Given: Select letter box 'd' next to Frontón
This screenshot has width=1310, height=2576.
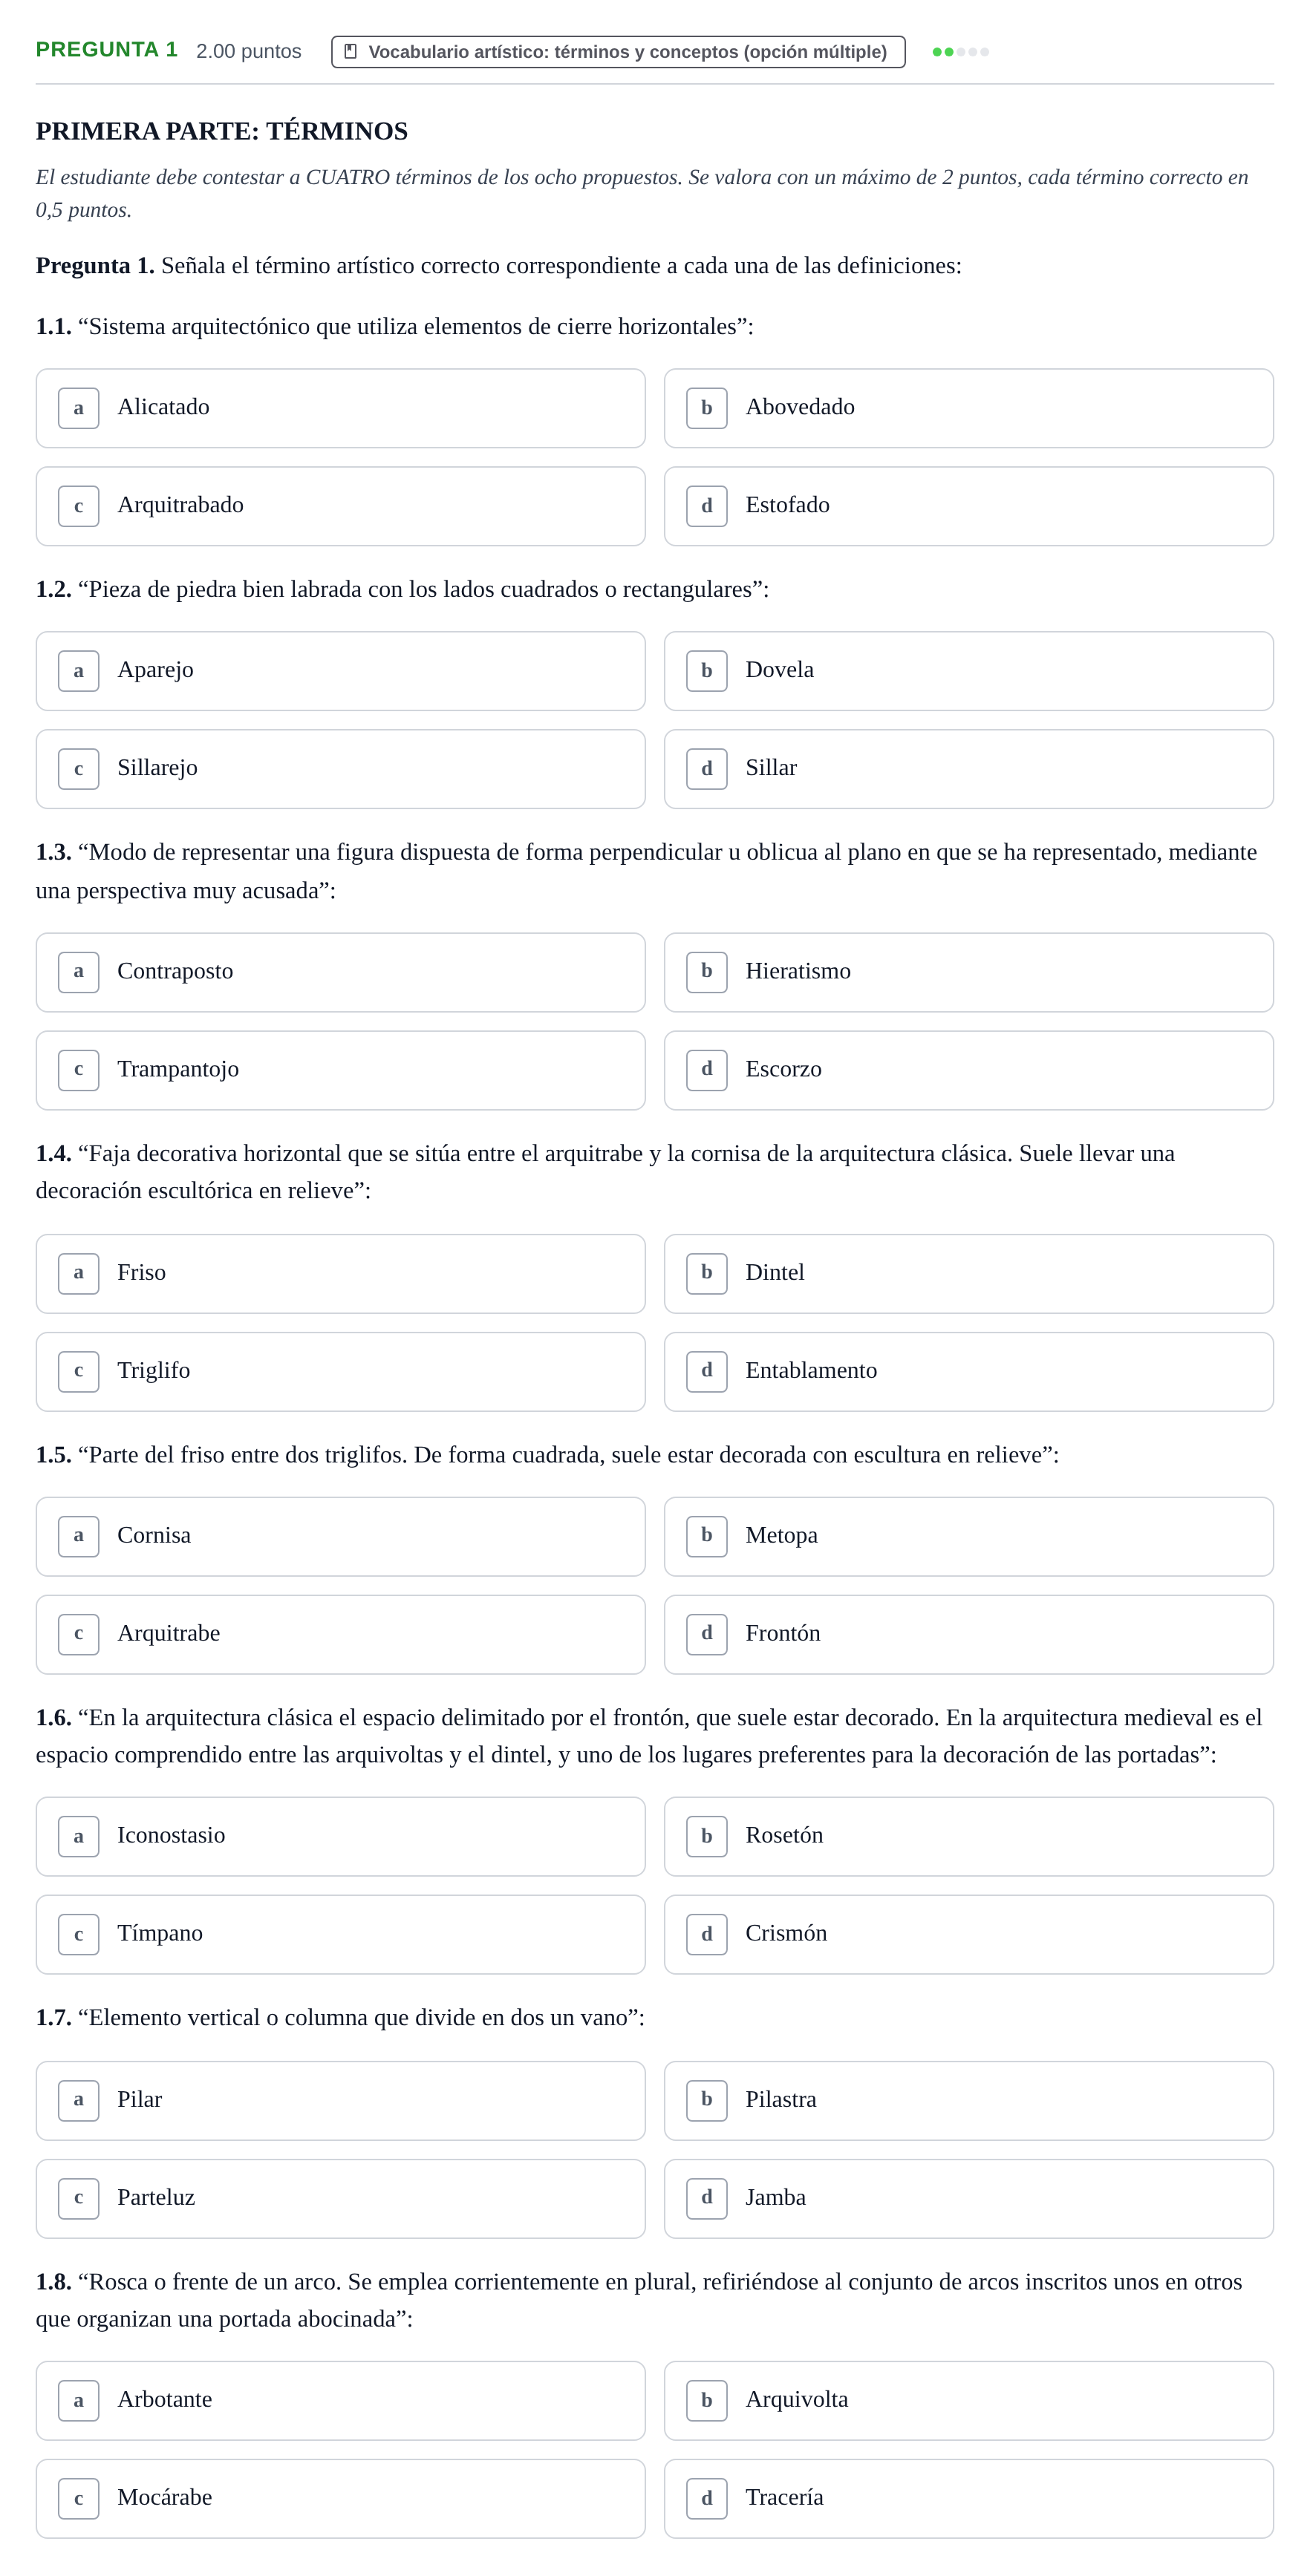Looking at the screenshot, I should coord(706,1634).
